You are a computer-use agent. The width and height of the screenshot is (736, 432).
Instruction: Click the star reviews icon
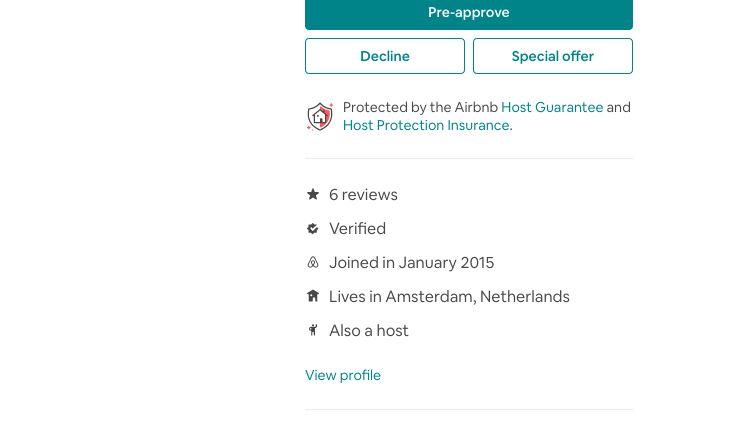click(x=313, y=194)
